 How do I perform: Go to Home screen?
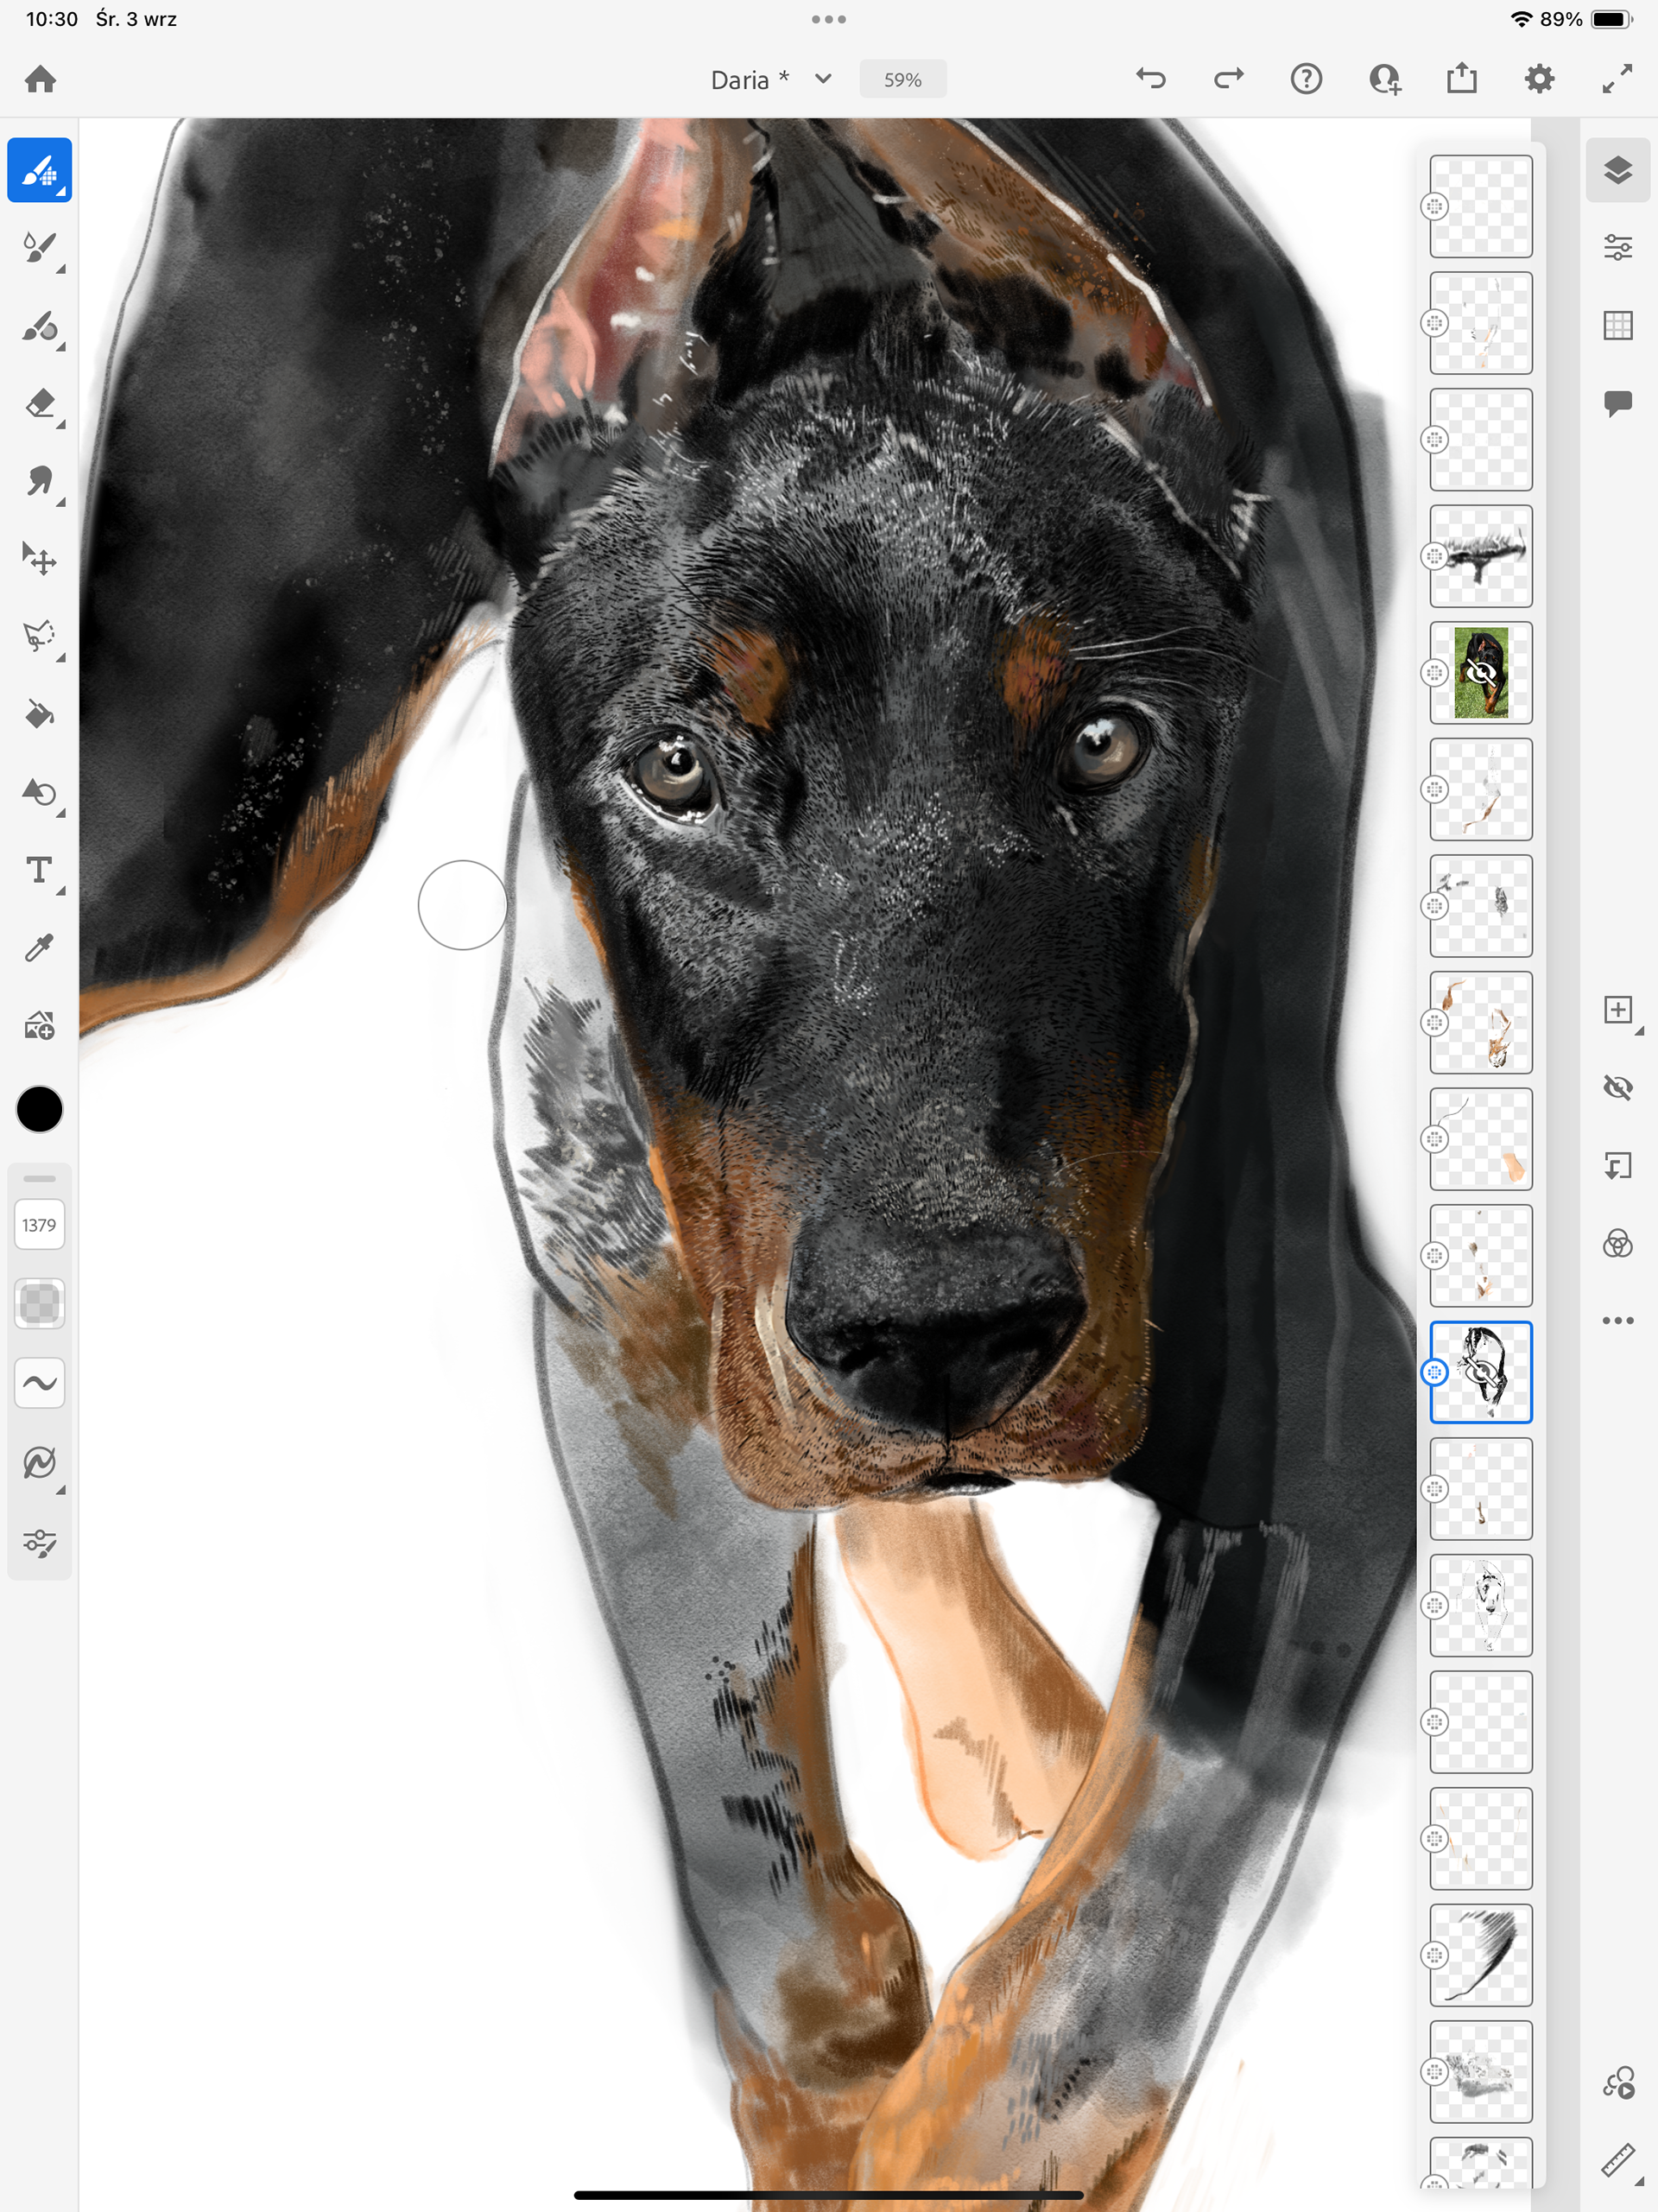41,79
